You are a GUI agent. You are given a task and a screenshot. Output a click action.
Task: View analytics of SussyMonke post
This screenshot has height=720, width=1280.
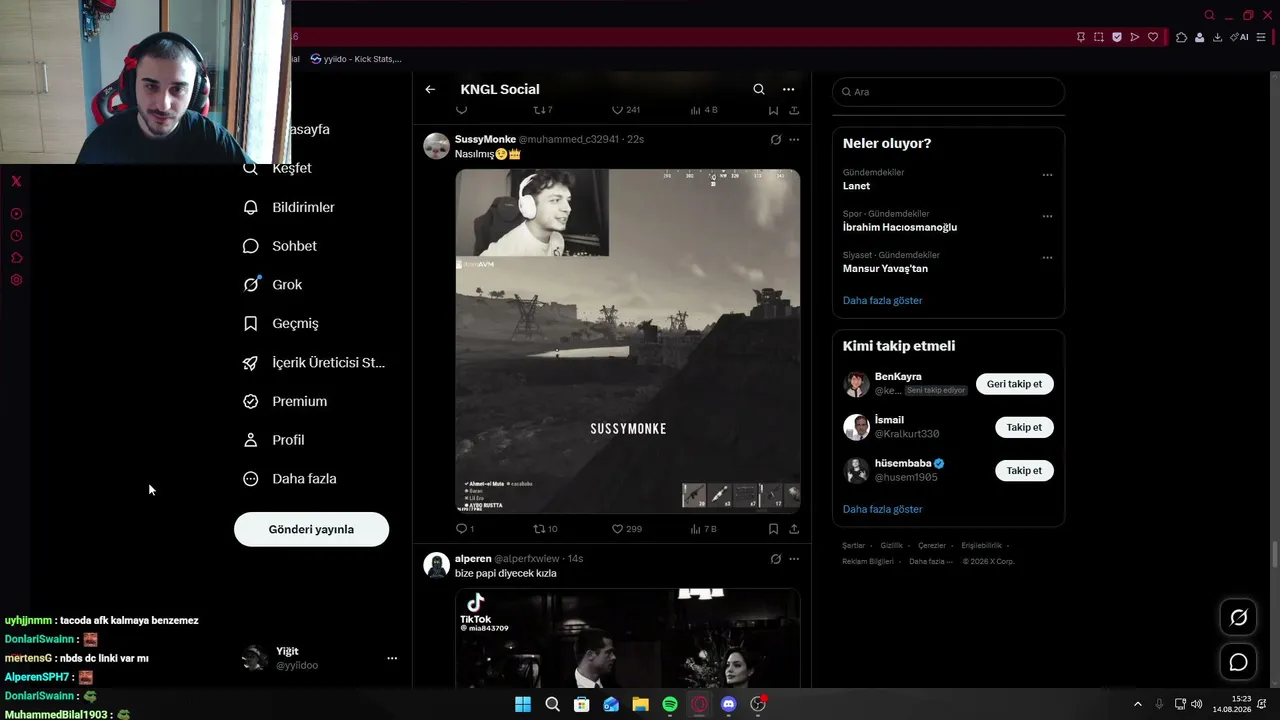(704, 529)
